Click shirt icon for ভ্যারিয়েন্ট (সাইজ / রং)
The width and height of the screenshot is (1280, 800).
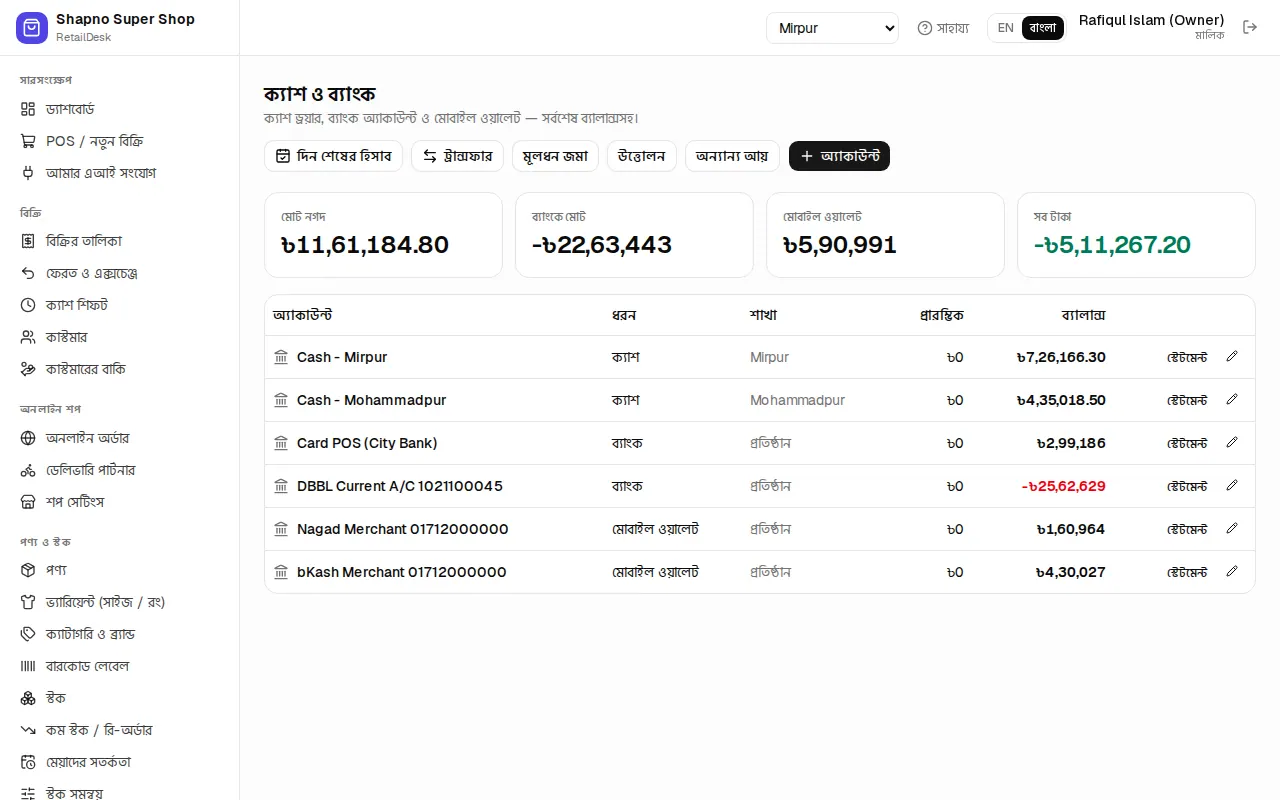[x=28, y=602]
